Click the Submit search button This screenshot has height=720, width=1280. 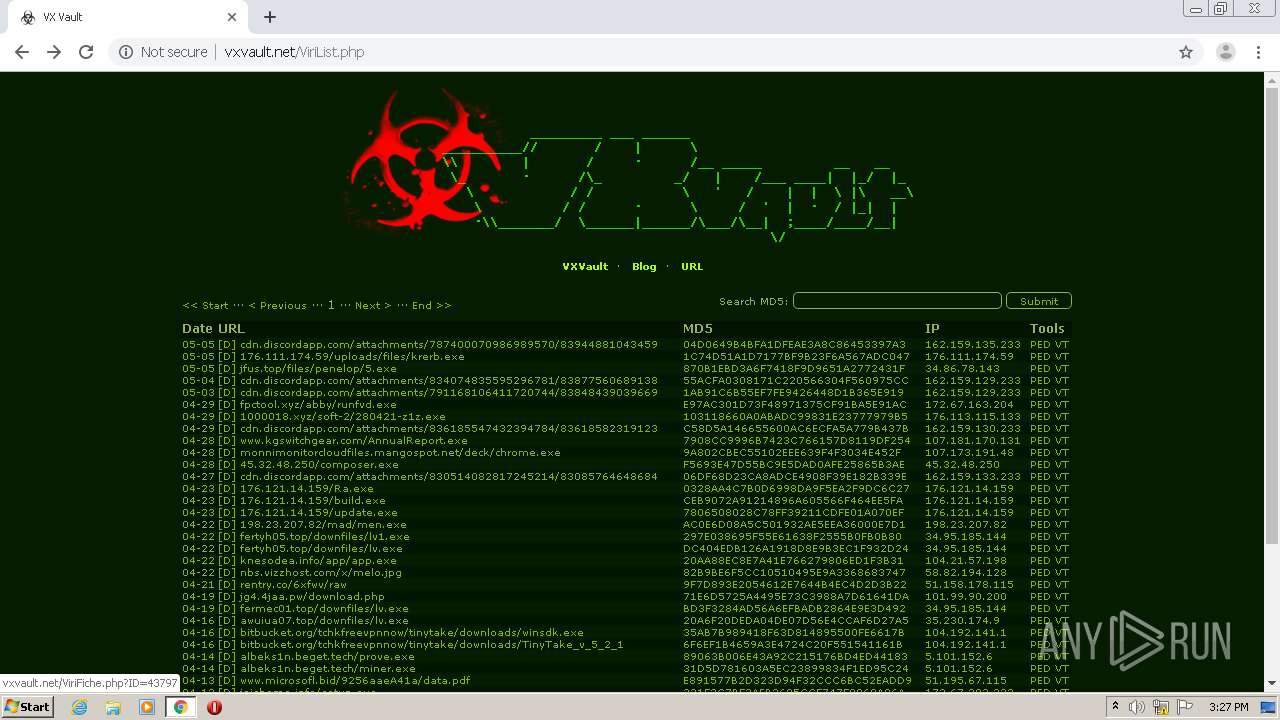pyautogui.click(x=1039, y=301)
